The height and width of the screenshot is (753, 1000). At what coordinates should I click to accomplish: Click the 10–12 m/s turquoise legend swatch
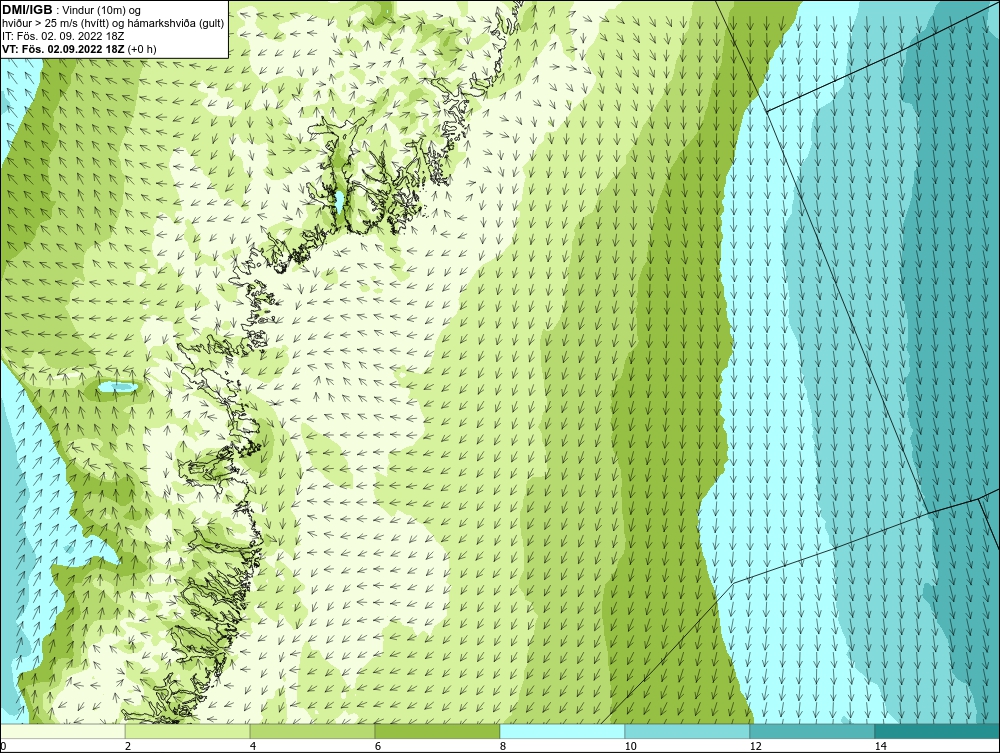point(688,731)
